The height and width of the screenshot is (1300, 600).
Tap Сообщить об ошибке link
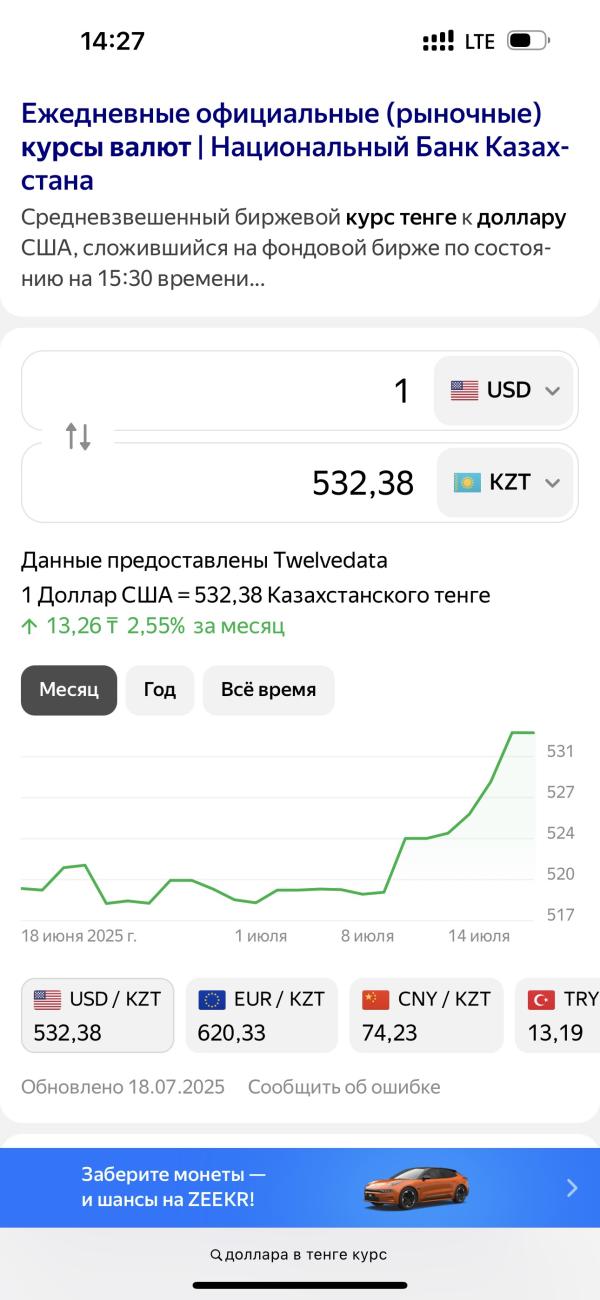344,1087
